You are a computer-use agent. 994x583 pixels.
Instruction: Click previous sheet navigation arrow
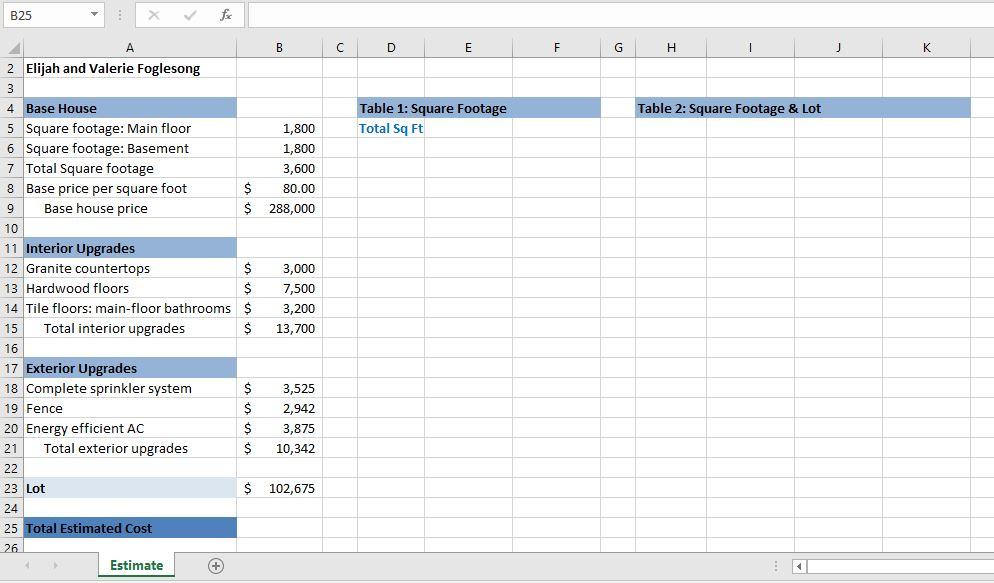[x=27, y=565]
